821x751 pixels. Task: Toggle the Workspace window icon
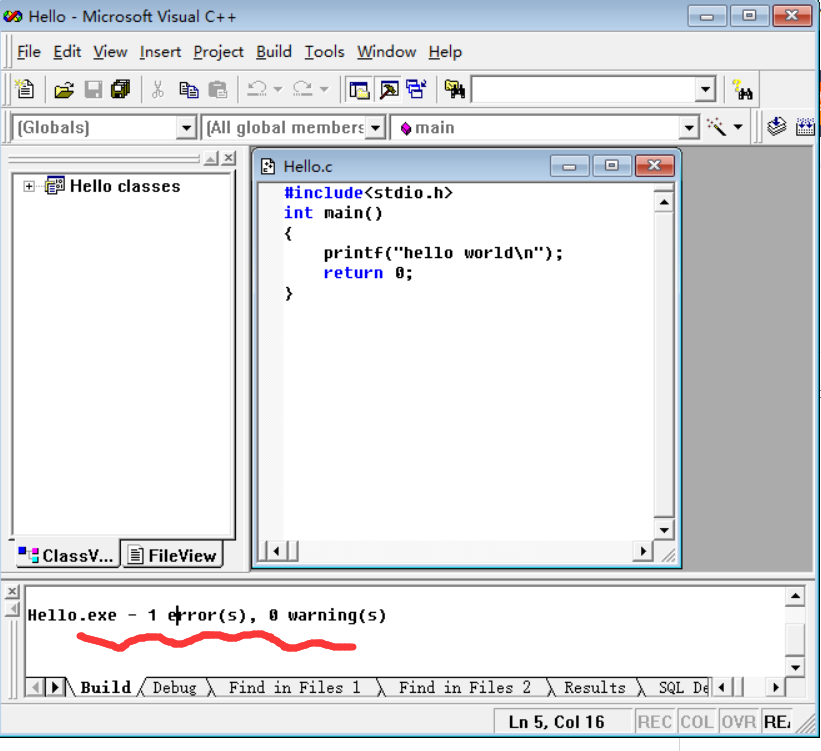tap(359, 90)
